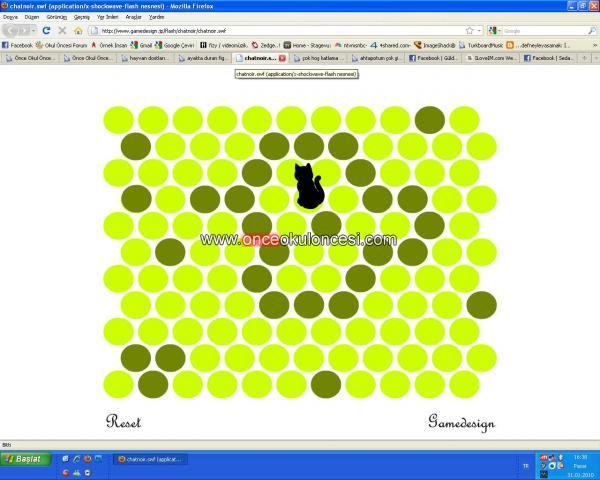Click the TR language indicator in the taskbar
This screenshot has height=480, width=600.
coord(526,466)
